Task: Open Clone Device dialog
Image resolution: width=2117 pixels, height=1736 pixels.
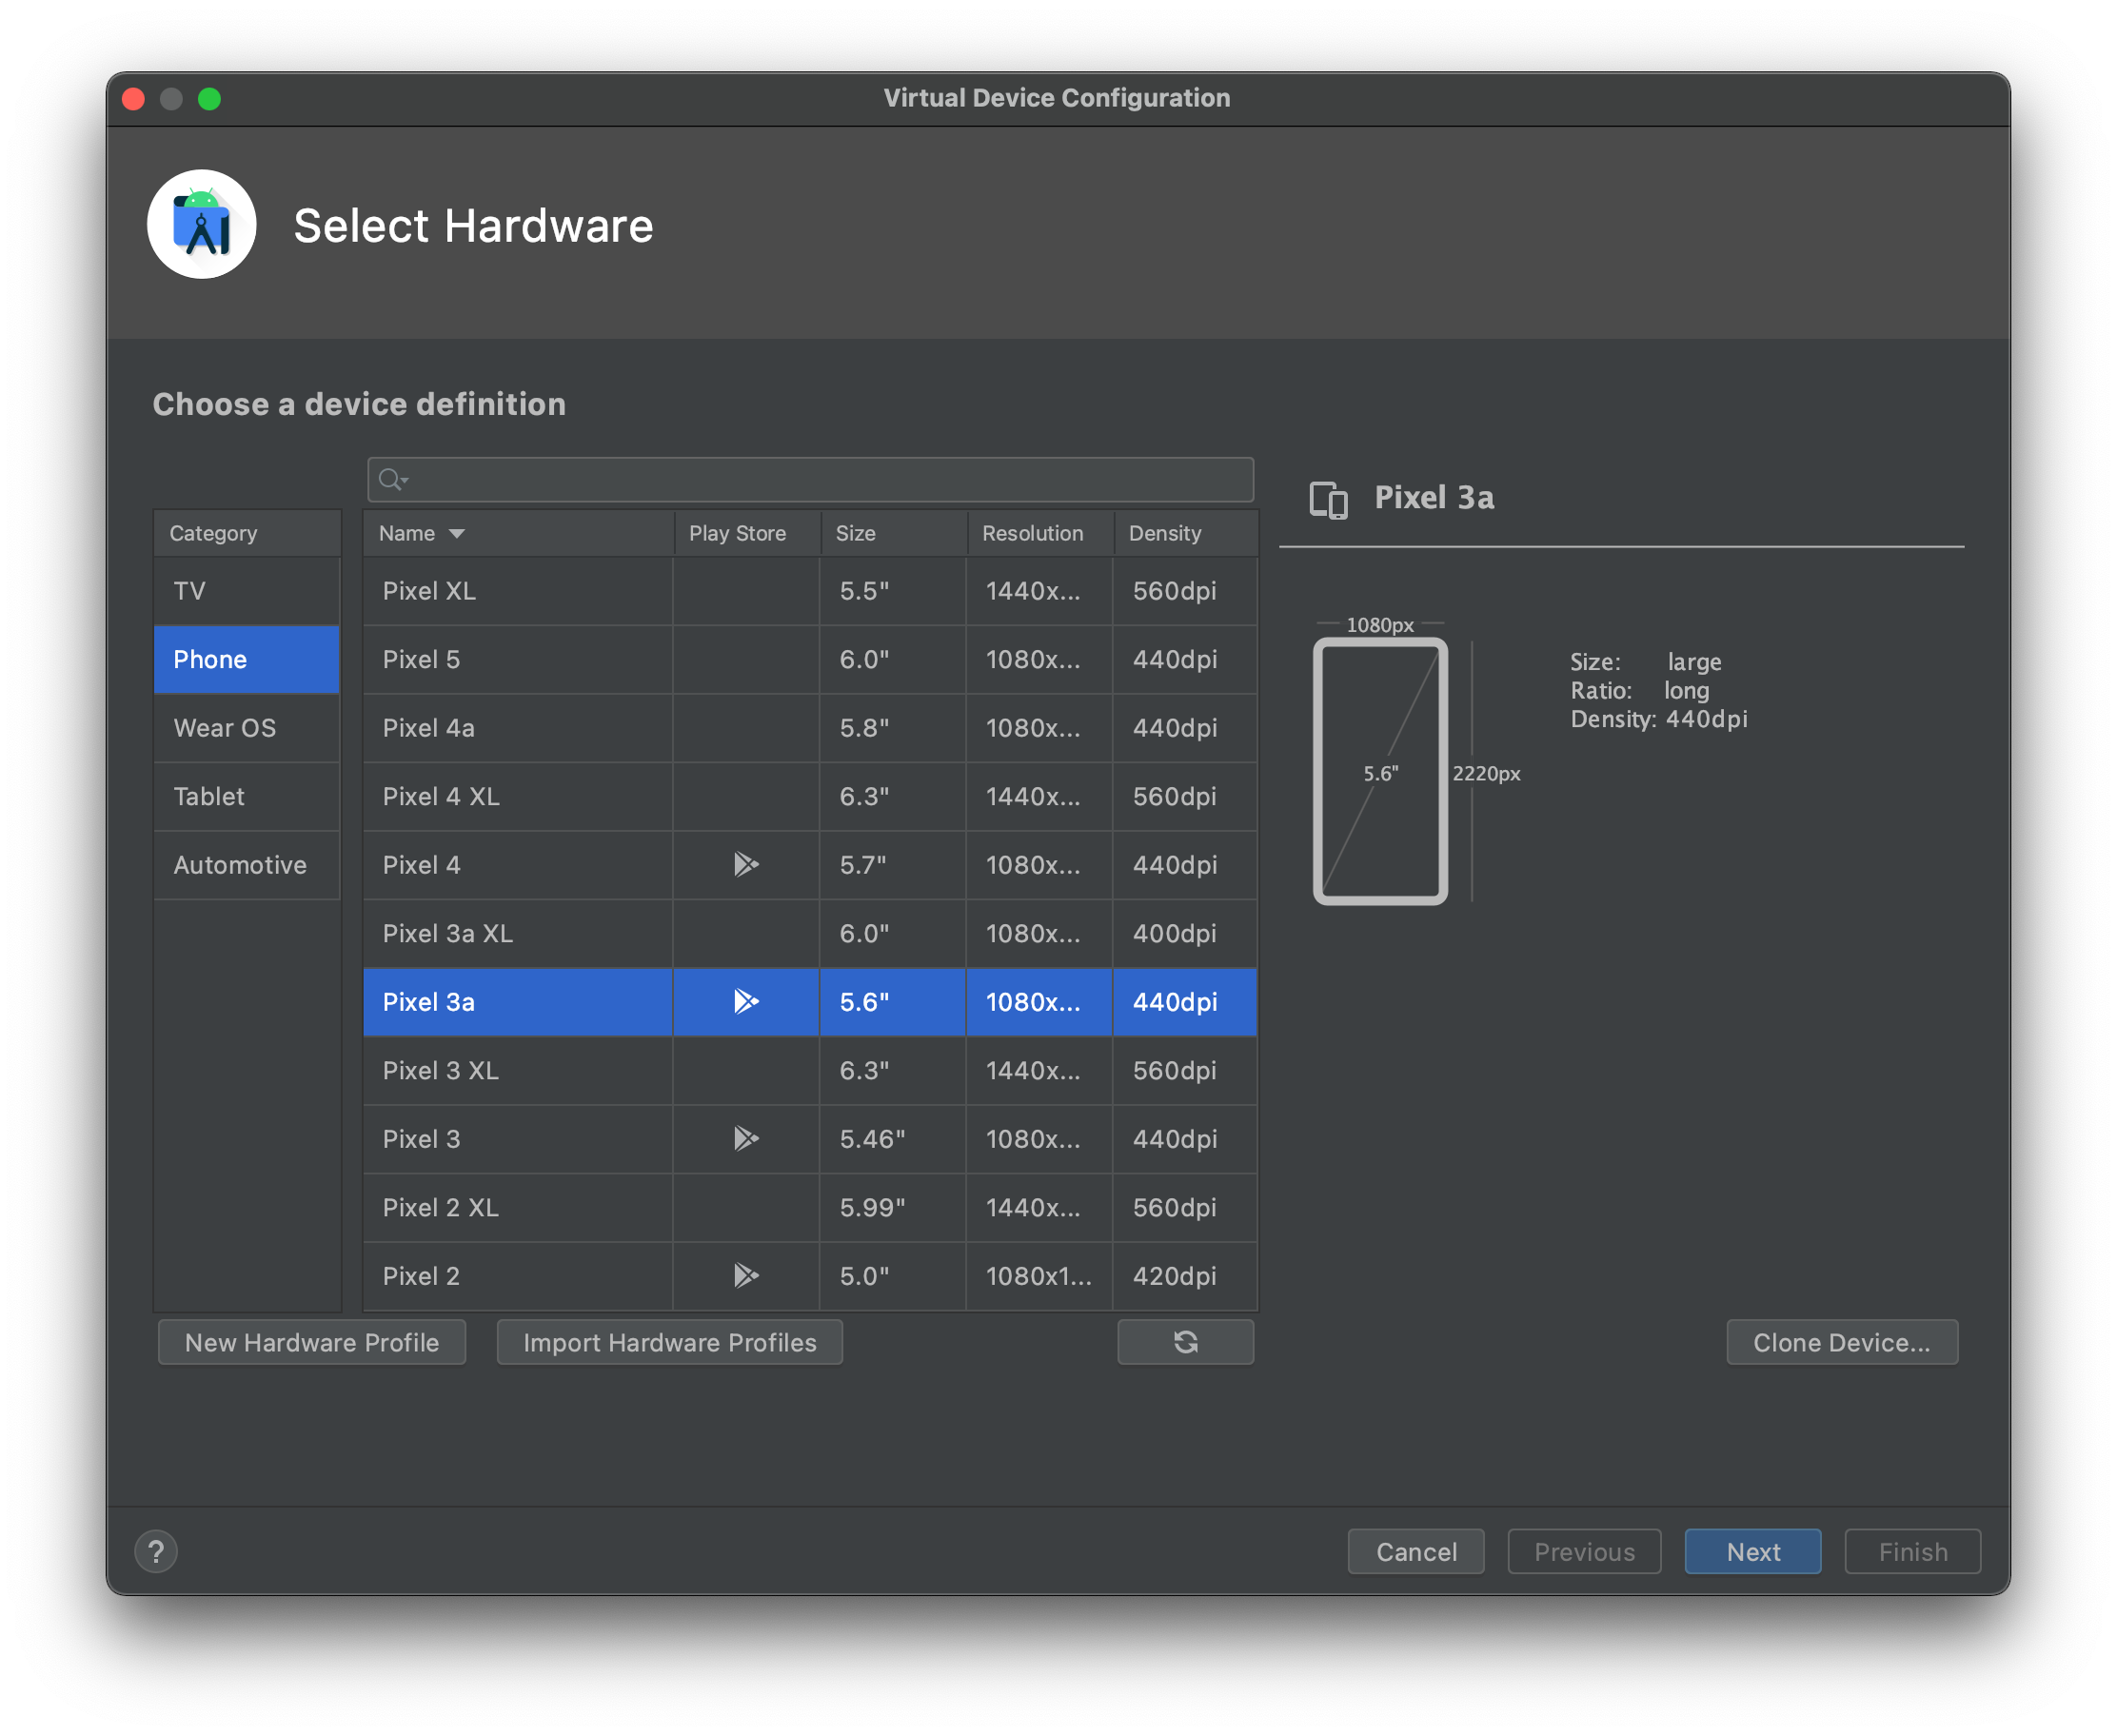Action: coord(1841,1342)
